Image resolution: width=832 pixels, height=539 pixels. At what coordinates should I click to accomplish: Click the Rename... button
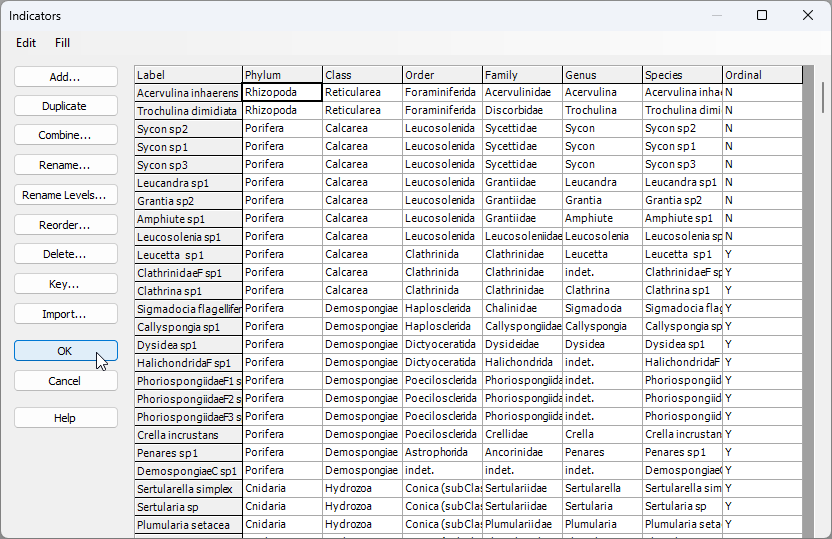[x=65, y=165]
